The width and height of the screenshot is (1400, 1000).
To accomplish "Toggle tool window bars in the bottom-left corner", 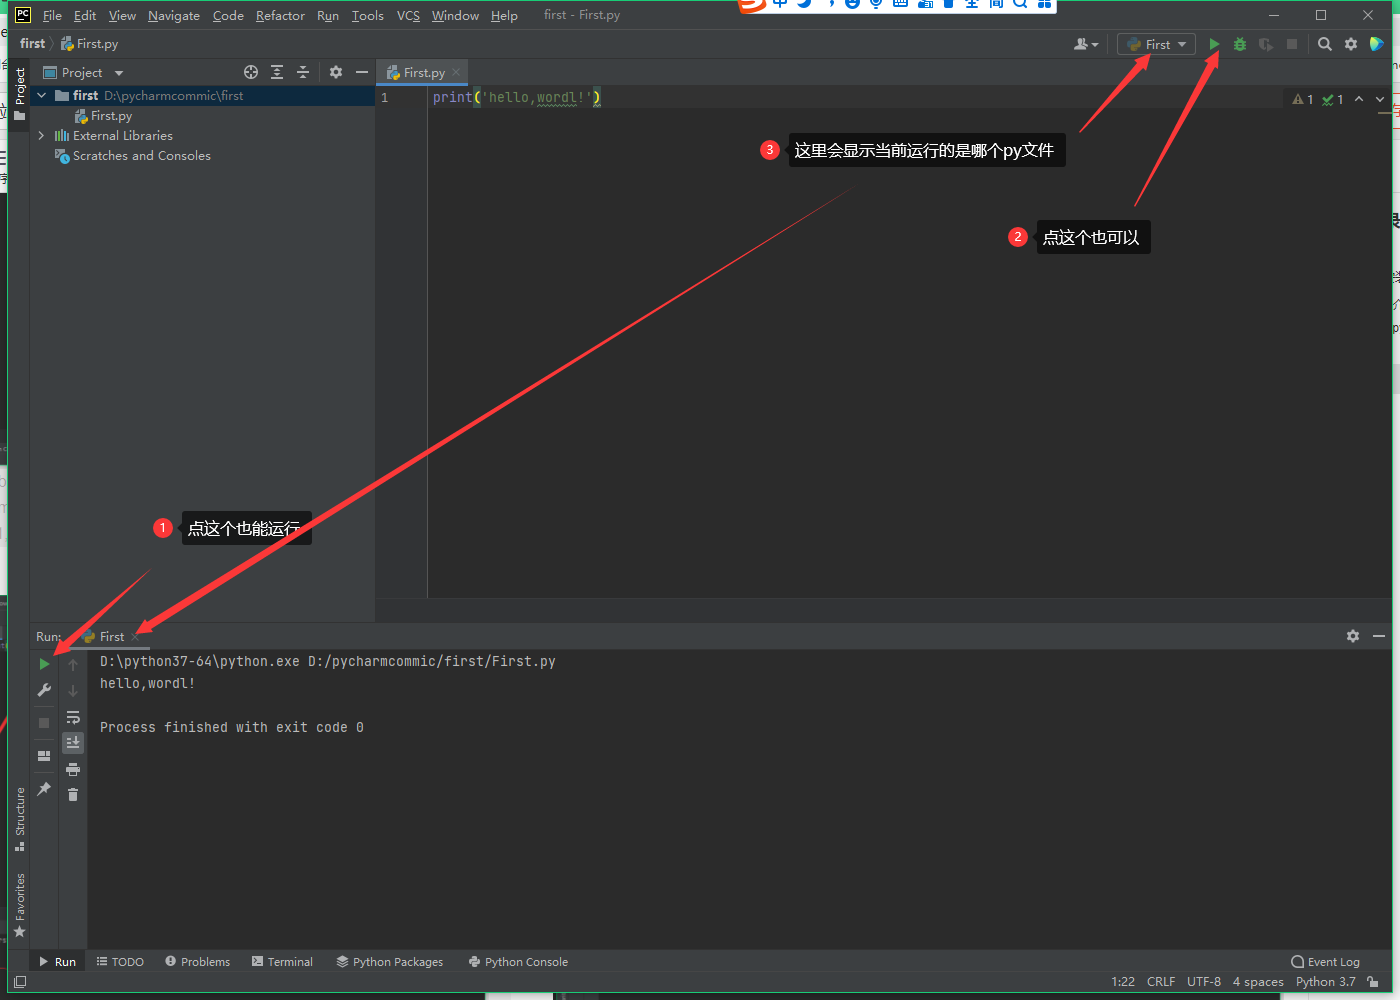I will pos(20,982).
